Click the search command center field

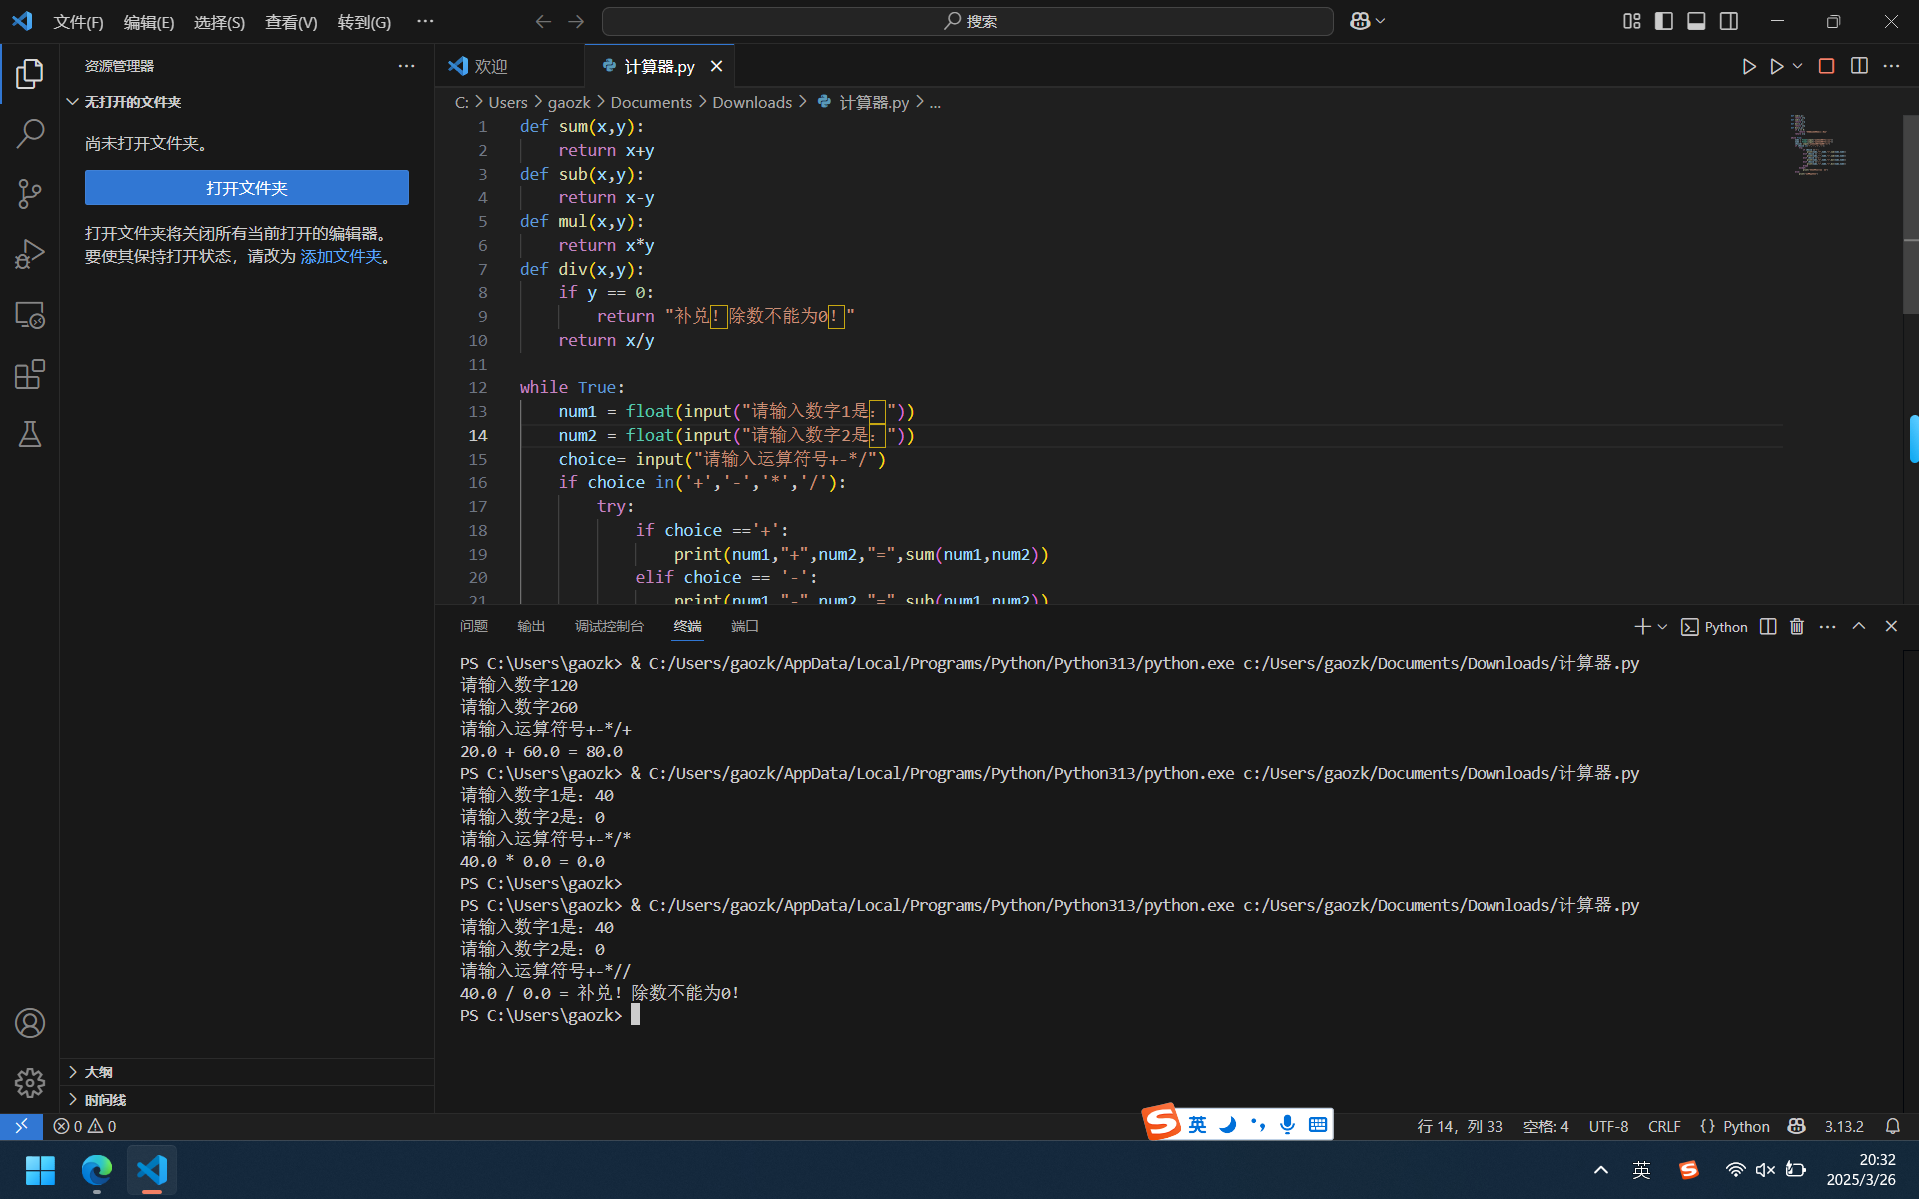[968, 21]
